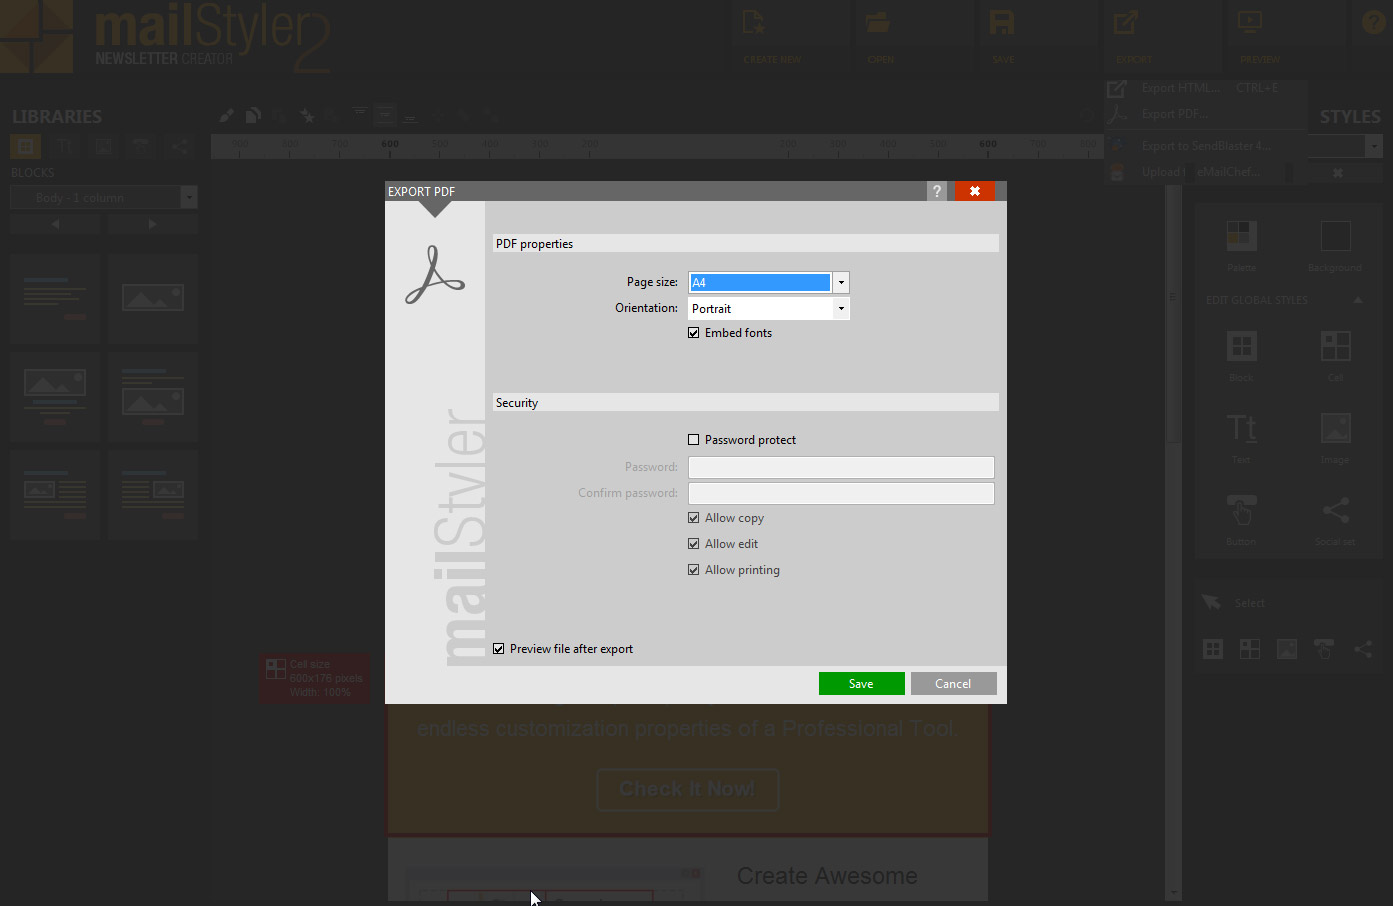This screenshot has width=1393, height=906.
Task: Uncheck the Embed fonts checkbox
Action: pos(694,333)
